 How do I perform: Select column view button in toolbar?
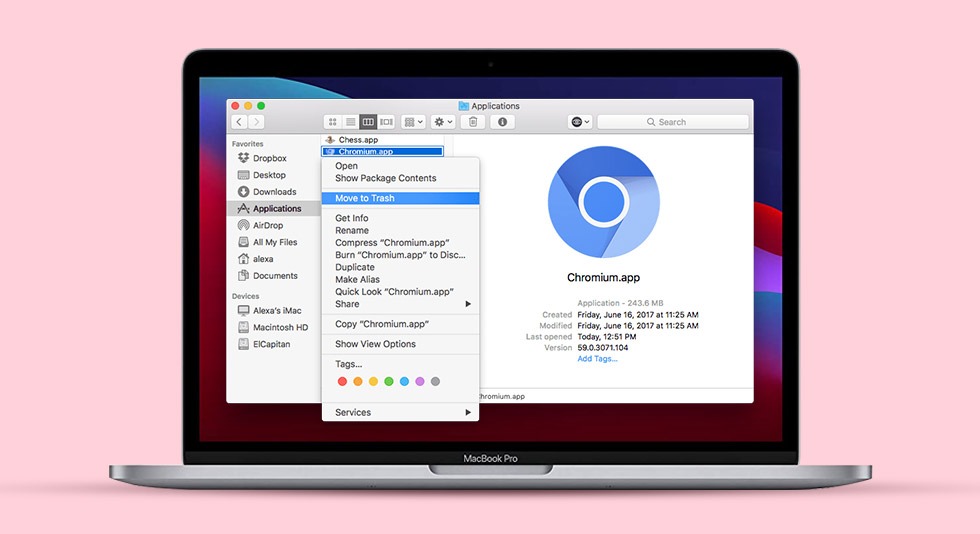click(x=368, y=122)
